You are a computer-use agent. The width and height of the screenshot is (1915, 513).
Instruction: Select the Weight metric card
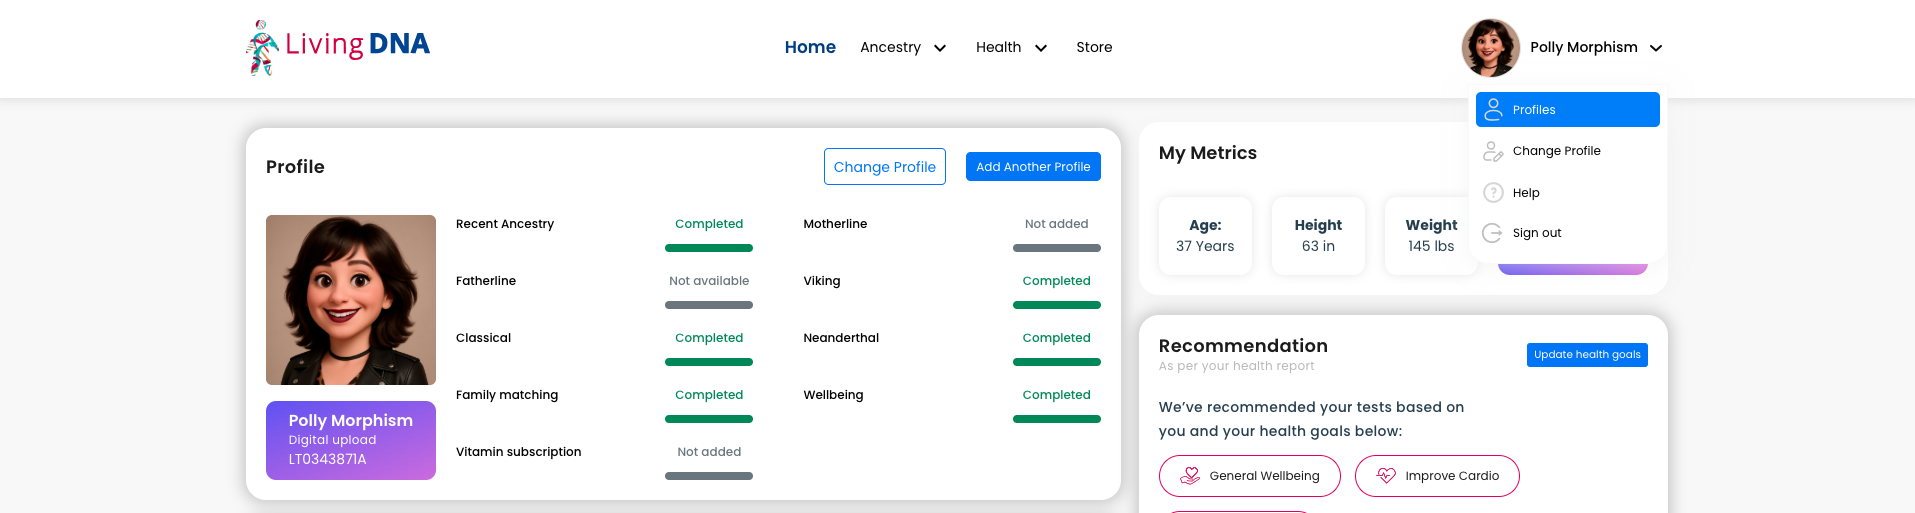pyautogui.click(x=1431, y=236)
